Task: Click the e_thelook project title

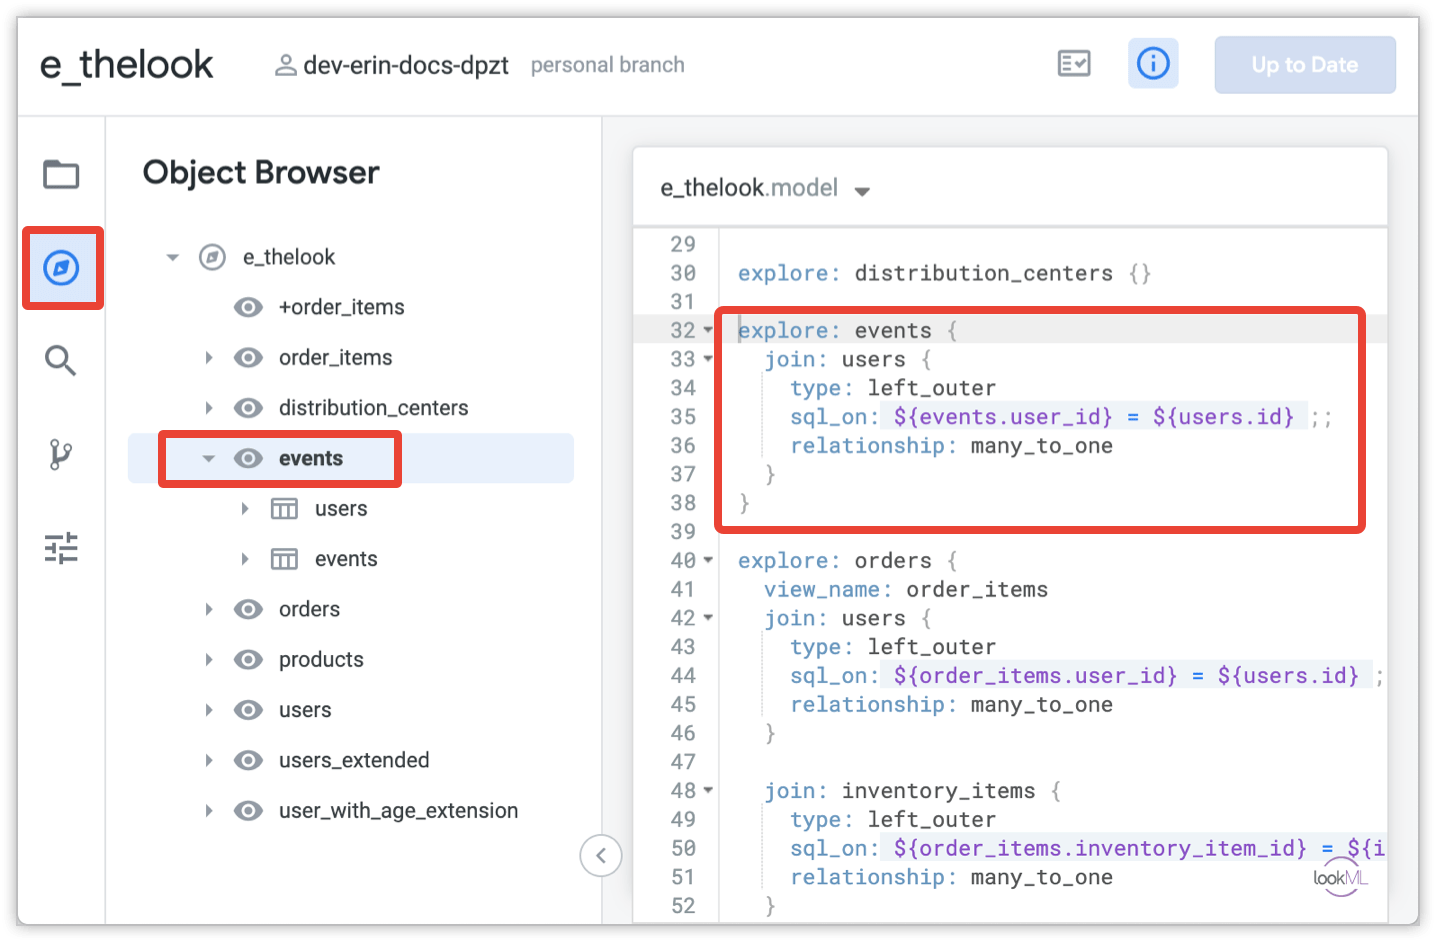Action: (126, 63)
